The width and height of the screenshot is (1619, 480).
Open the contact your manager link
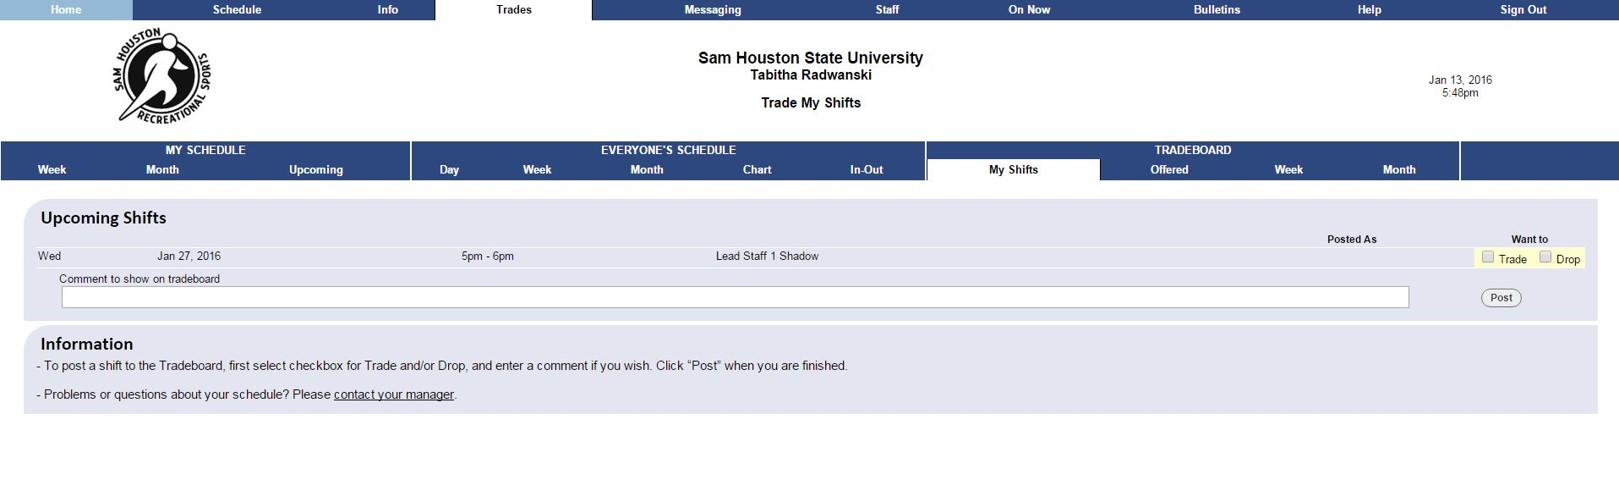click(x=394, y=394)
